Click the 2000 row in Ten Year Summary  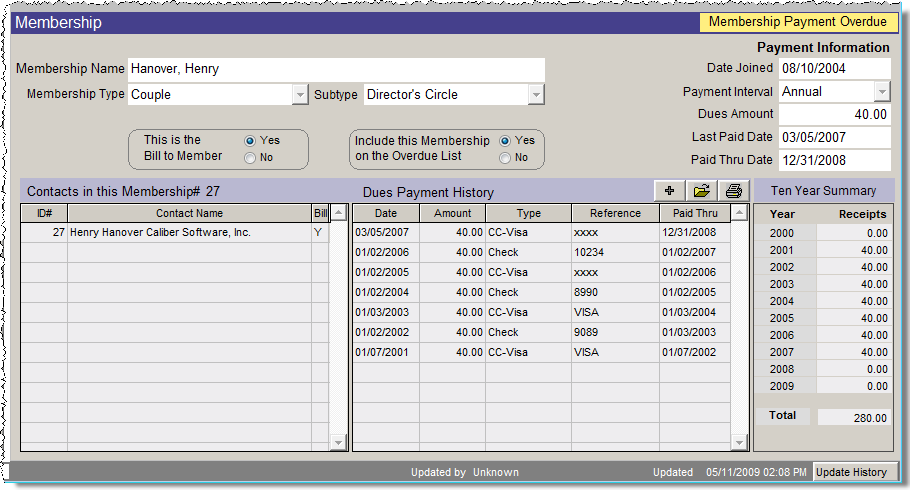823,233
